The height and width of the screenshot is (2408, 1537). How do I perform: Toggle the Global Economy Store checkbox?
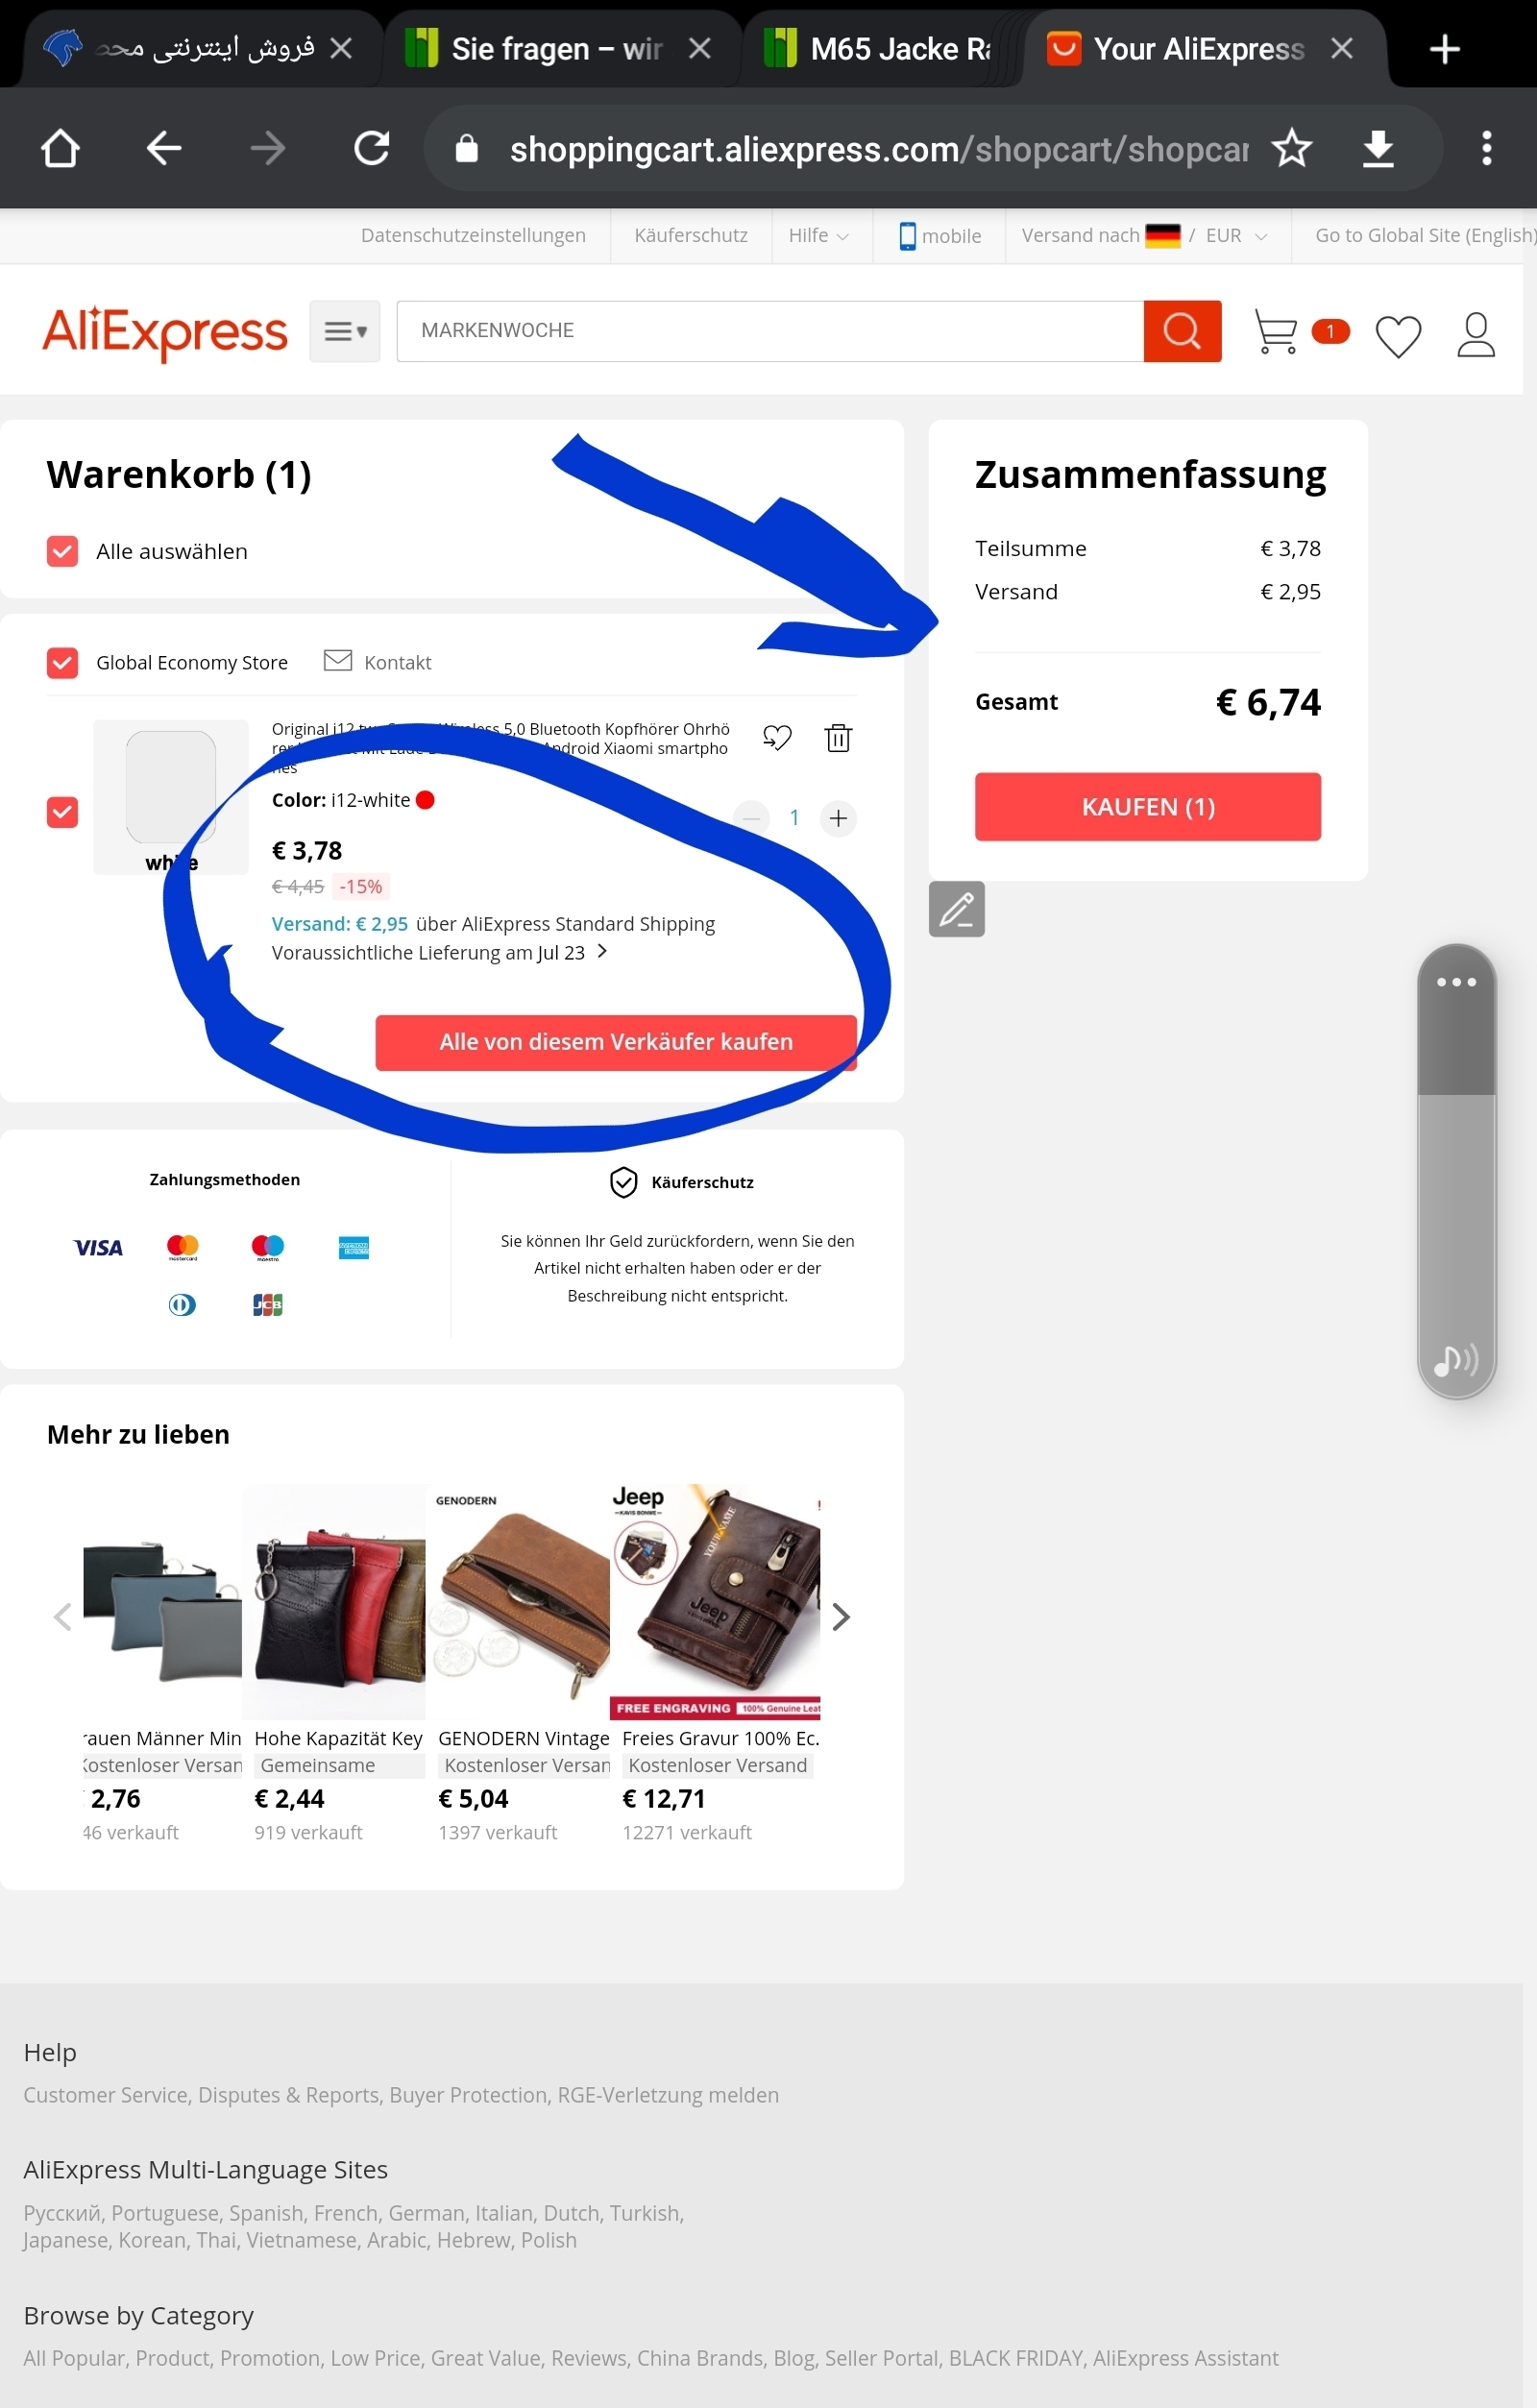[x=62, y=662]
